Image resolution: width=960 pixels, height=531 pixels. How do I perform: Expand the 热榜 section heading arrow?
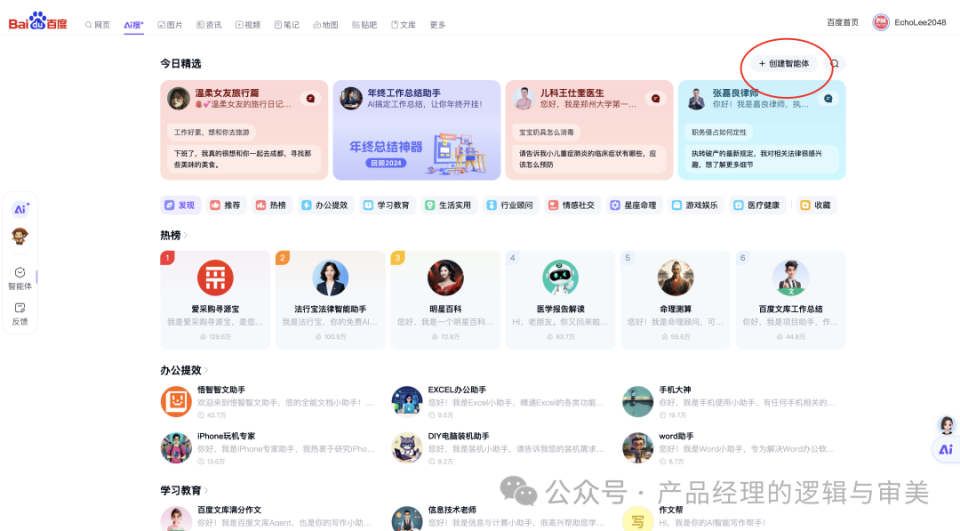(x=186, y=235)
